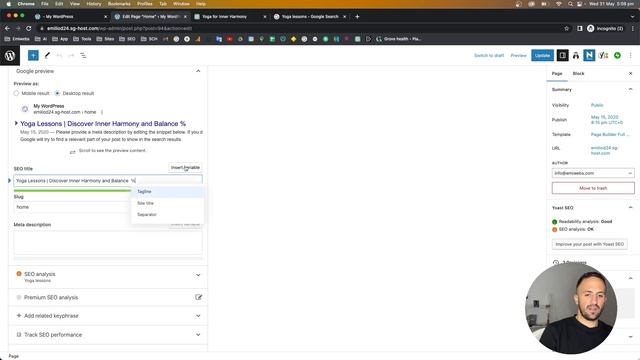
Task: Select the Tools pencil icon
Action: click(x=47, y=55)
